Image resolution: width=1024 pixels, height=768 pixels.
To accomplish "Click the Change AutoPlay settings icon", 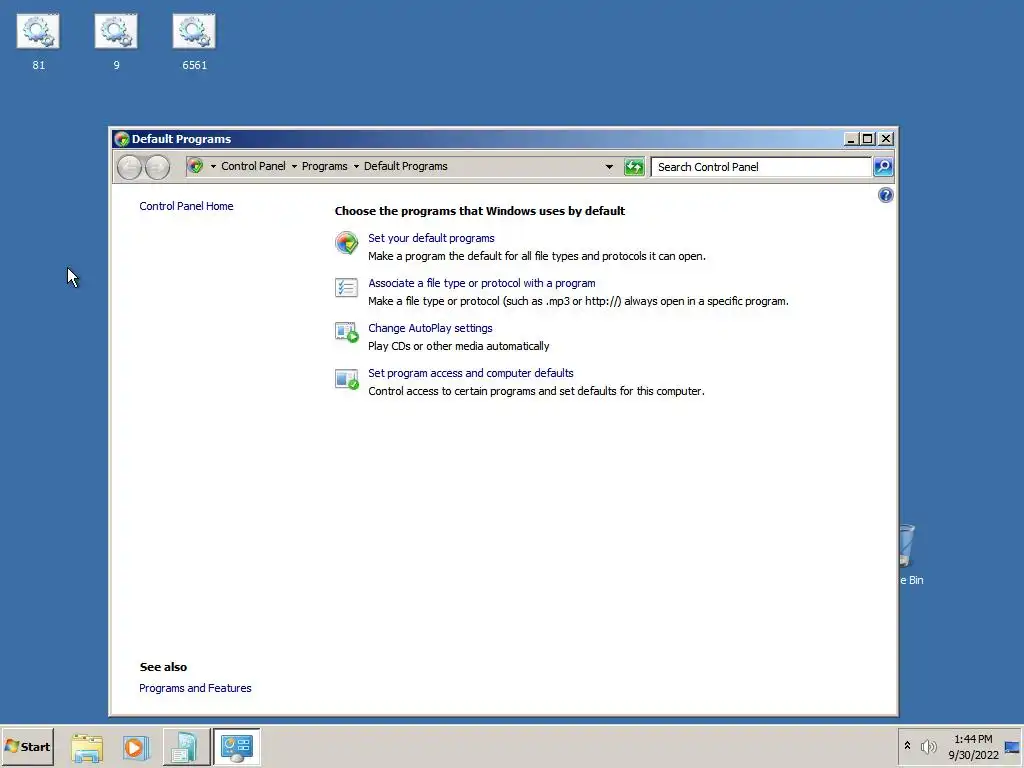I will click(346, 332).
